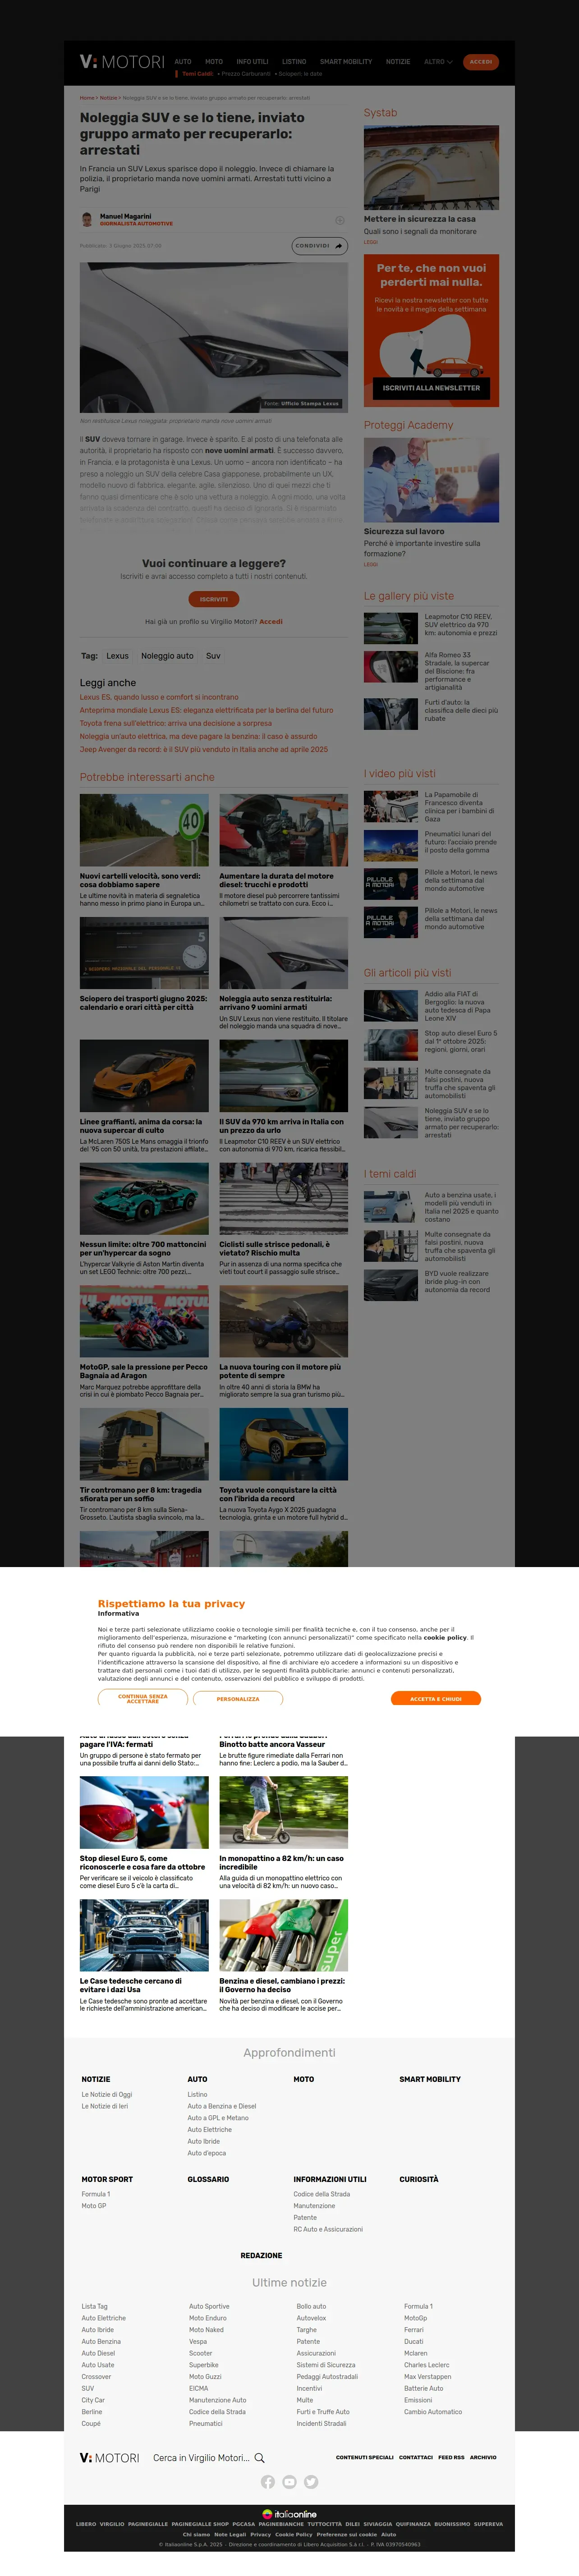Click the Italiaonline logo in the footer
The width and height of the screenshot is (579, 2576).
[289, 2513]
